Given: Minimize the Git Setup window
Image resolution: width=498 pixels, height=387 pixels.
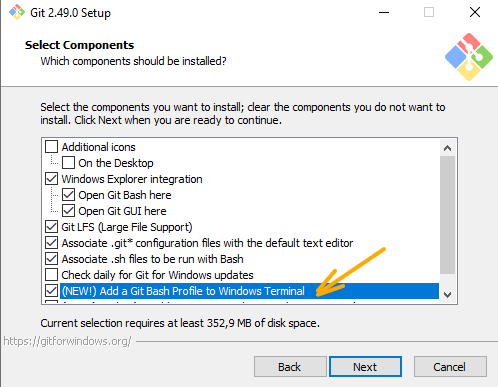Looking at the screenshot, I should (x=384, y=12).
